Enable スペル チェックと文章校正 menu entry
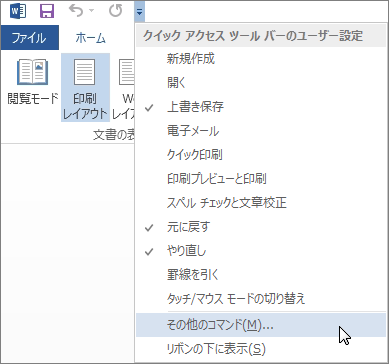389x364 pixels. [261, 203]
